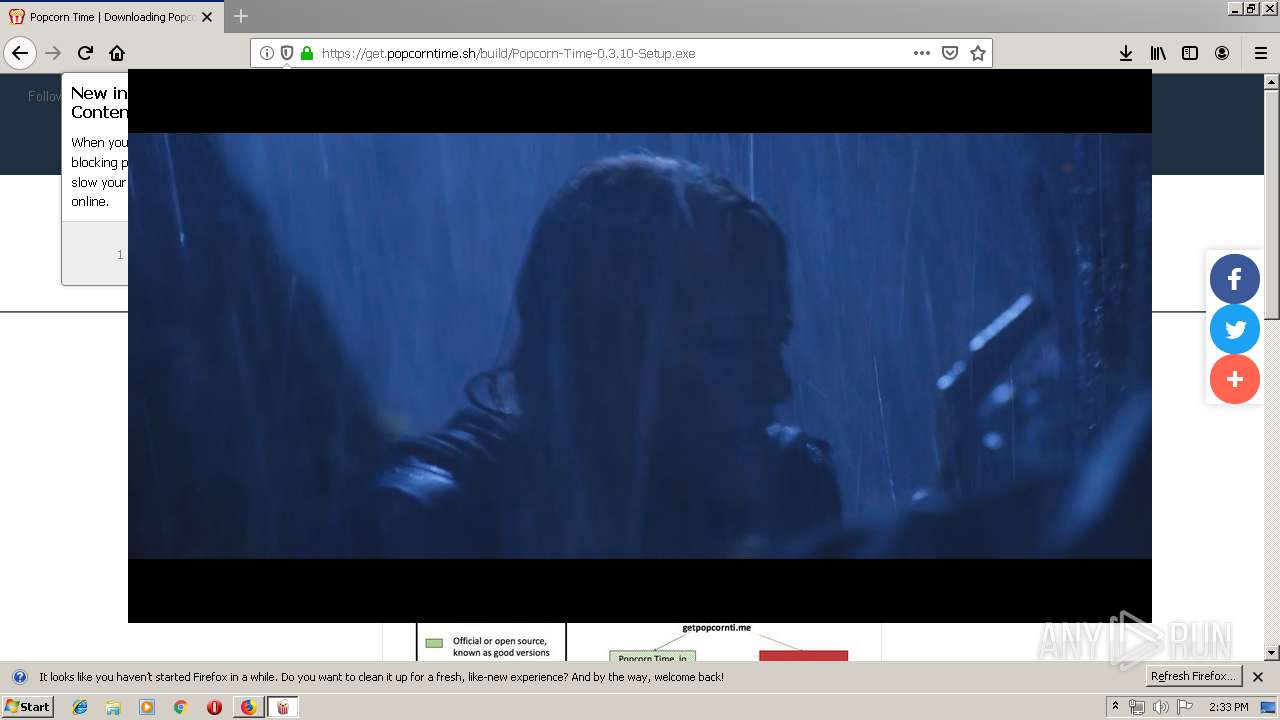
Task: Dismiss the Firefox refresh notification bar
Action: tap(1258, 677)
